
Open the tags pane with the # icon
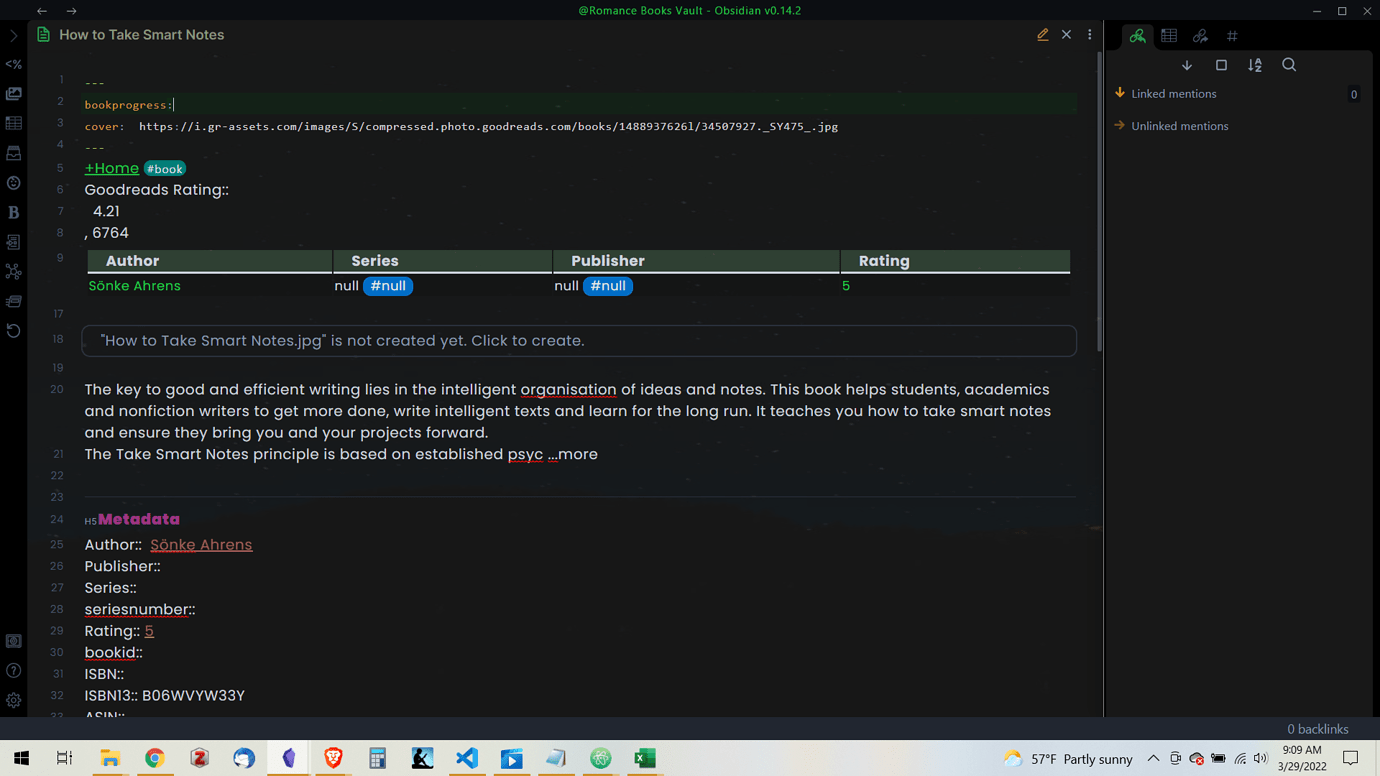coord(1232,36)
